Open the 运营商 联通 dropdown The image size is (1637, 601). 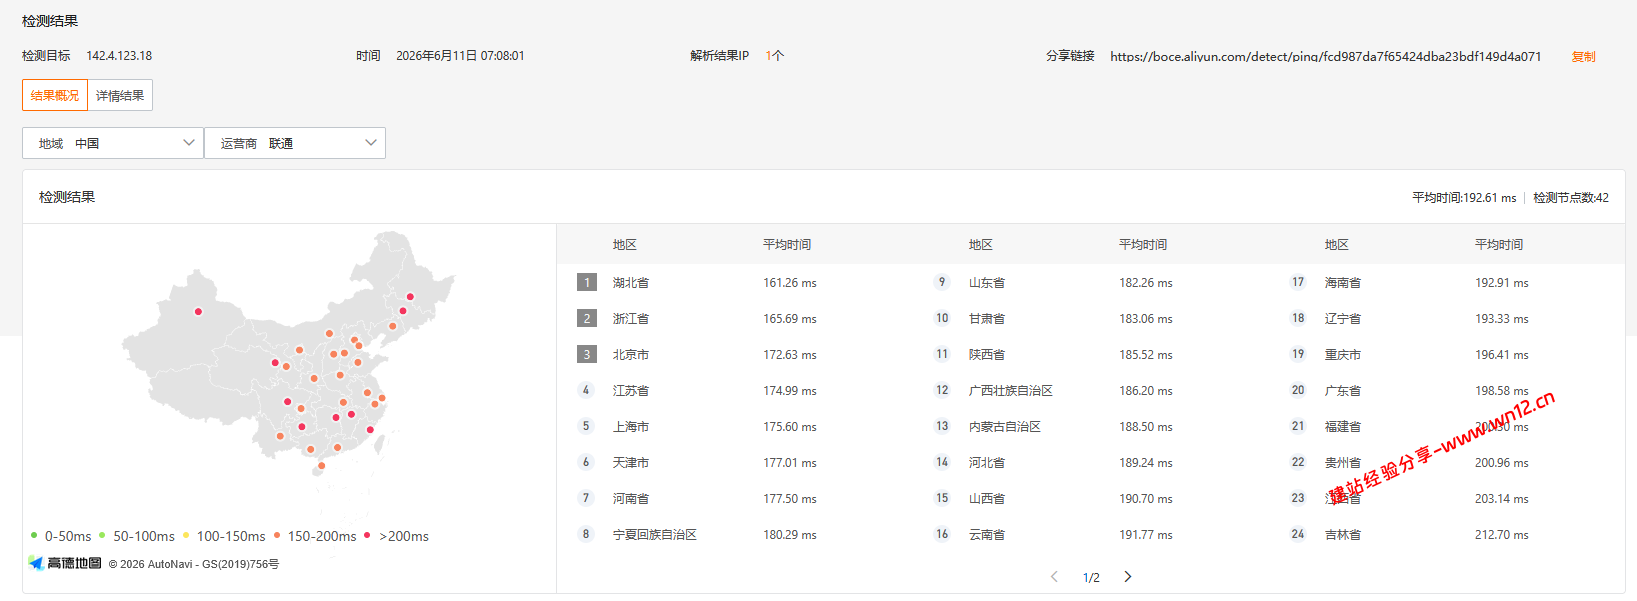295,143
